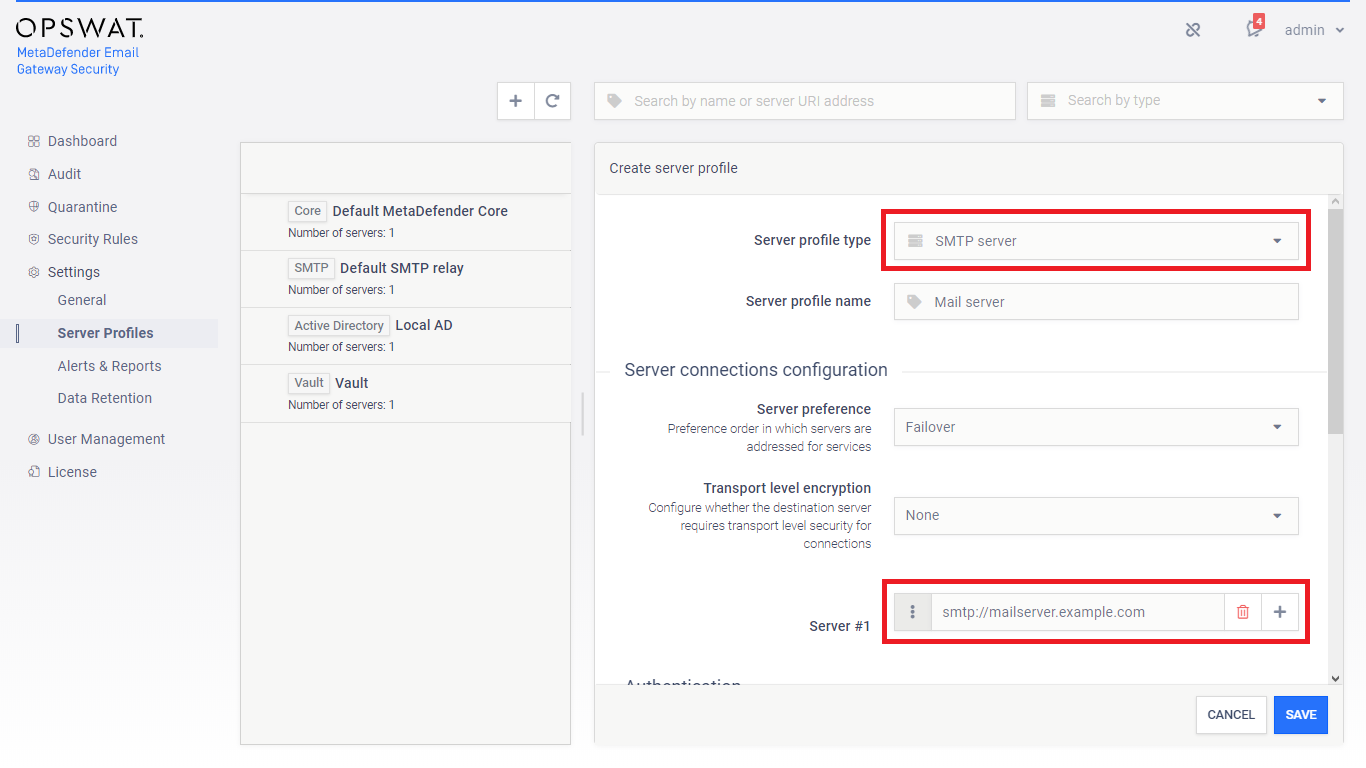The width and height of the screenshot is (1366, 768).
Task: Open Alerts & Reports settings
Action: click(x=109, y=366)
